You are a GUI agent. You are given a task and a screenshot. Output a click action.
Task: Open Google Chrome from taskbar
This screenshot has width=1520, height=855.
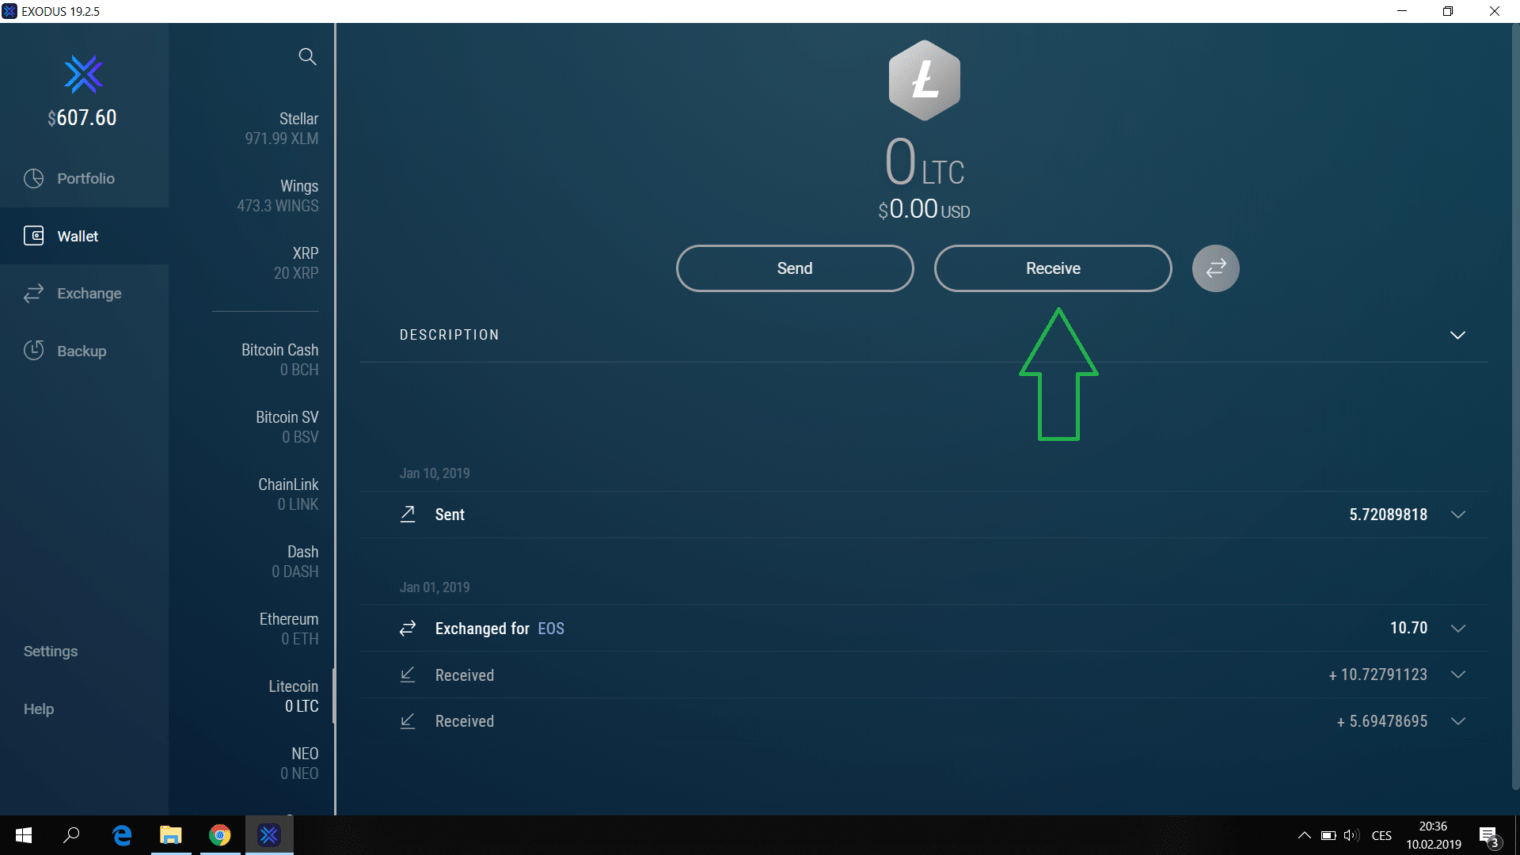220,835
